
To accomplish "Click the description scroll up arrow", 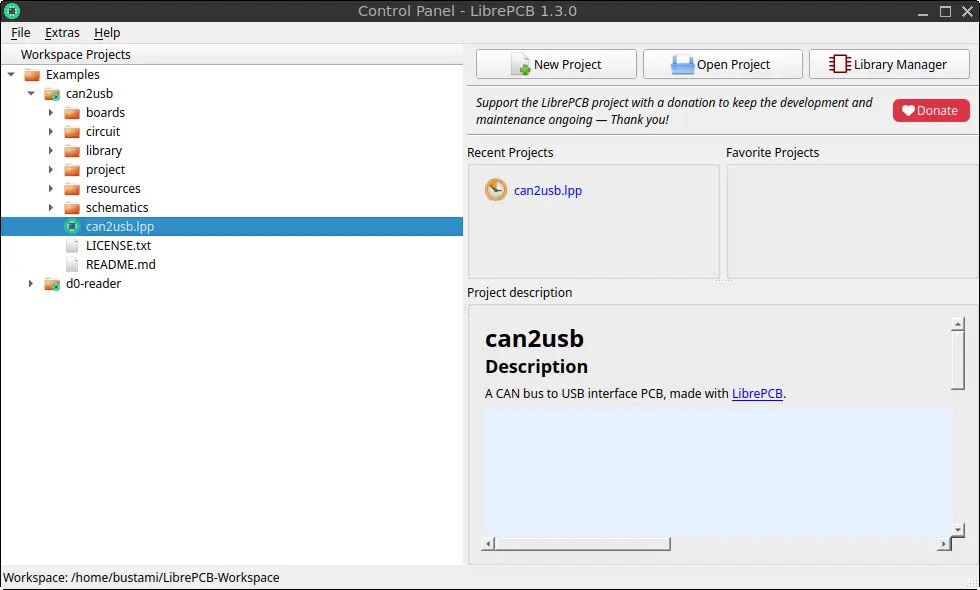I will point(958,324).
